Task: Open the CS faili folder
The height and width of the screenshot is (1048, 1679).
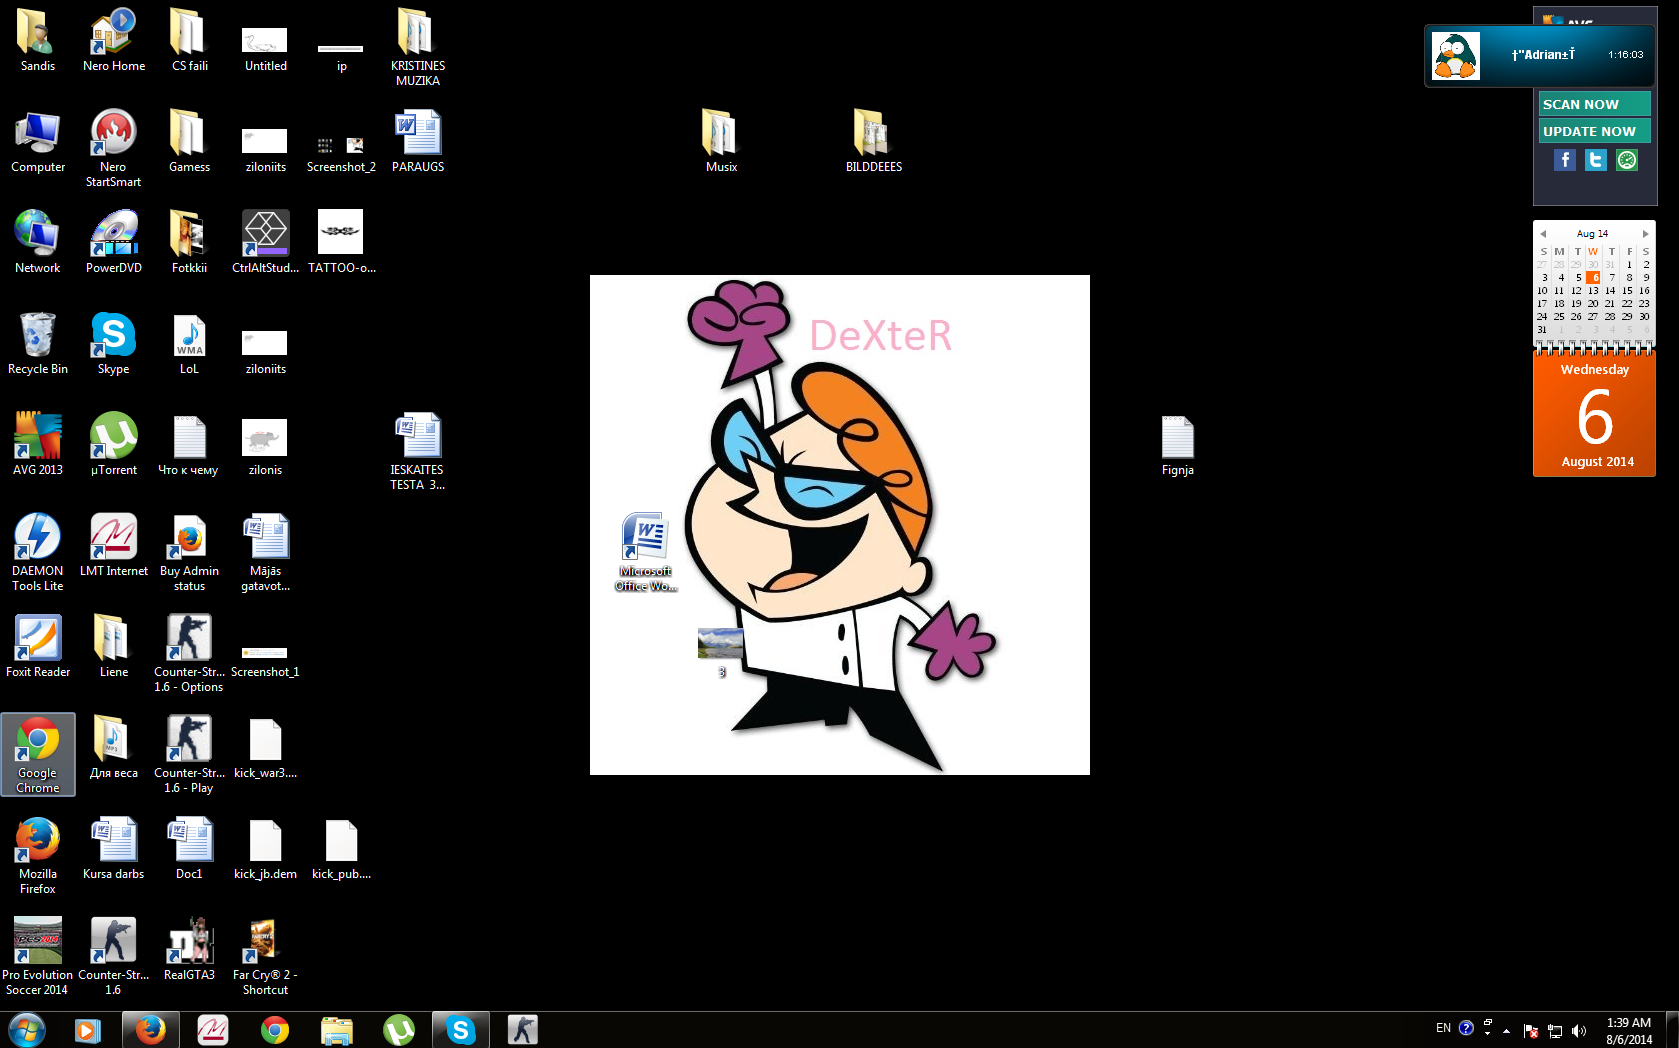Action: click(189, 40)
